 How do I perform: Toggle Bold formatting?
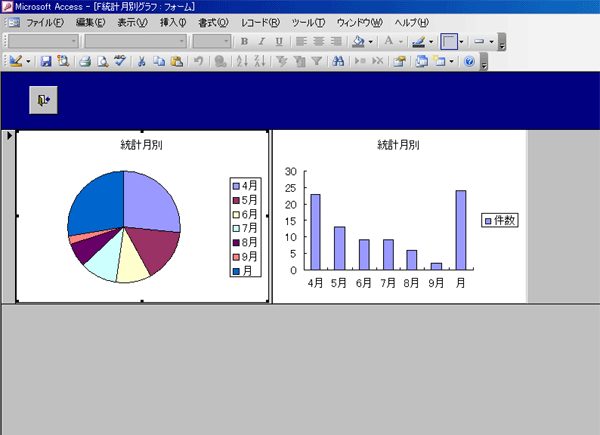point(244,41)
